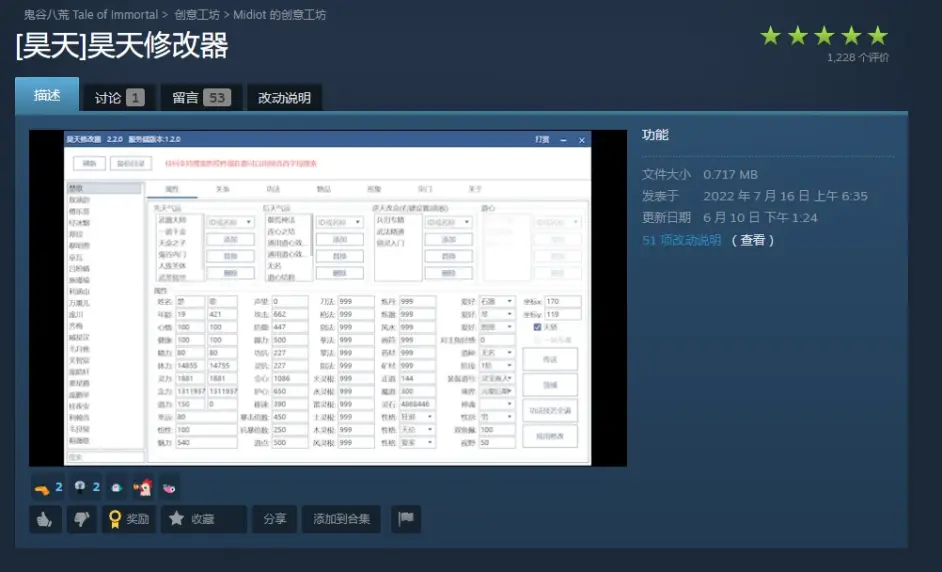Image resolution: width=942 pixels, height=572 pixels.
Task: Favorite the item with 收藏 star
Action: (x=203, y=519)
